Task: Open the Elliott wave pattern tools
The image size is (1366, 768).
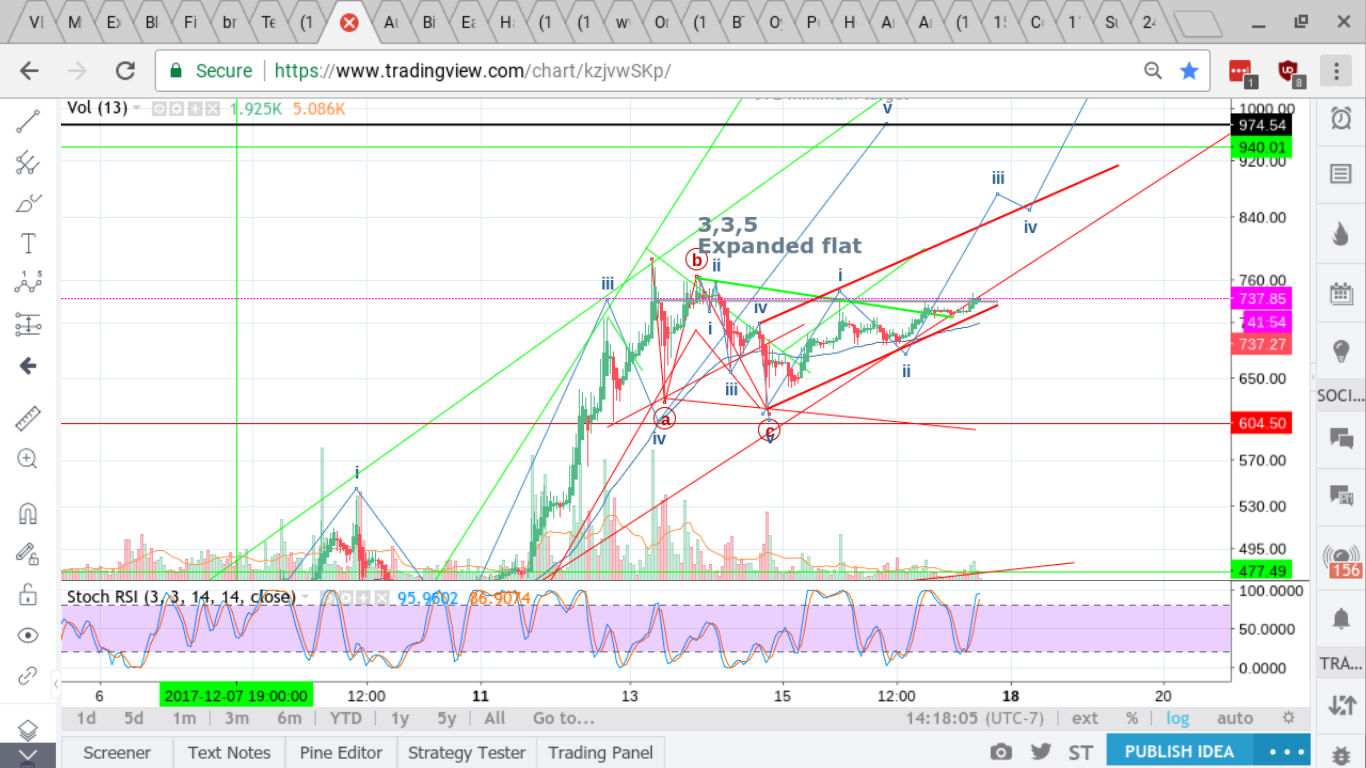Action: point(28,283)
